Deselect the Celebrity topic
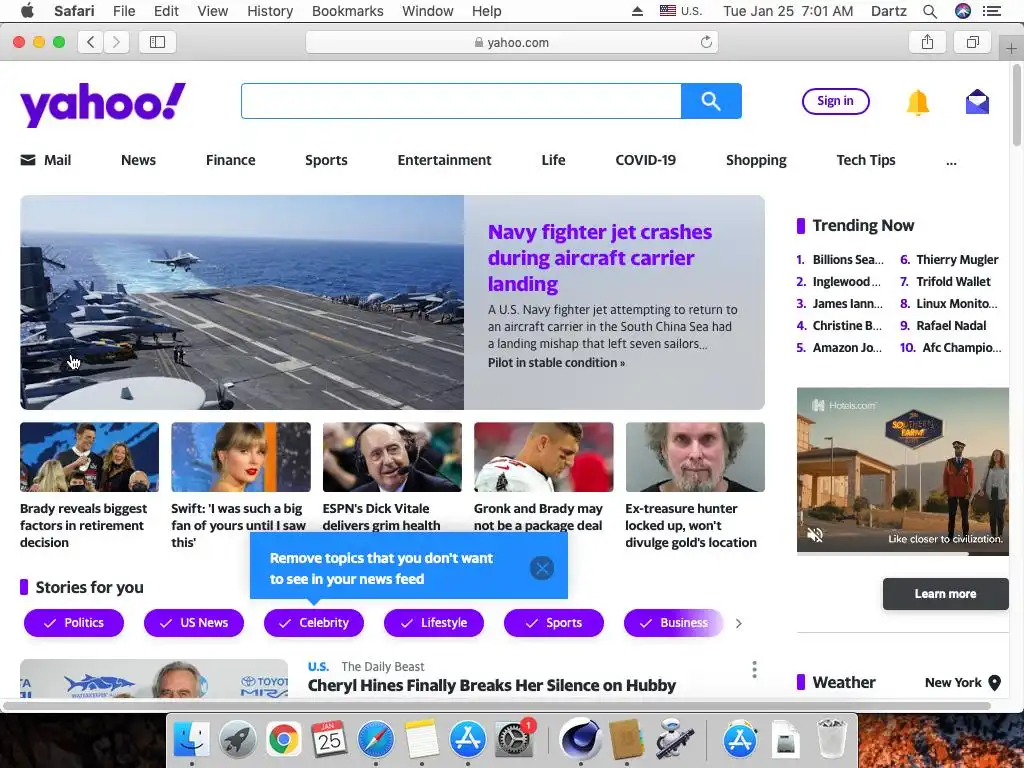The image size is (1024, 768). coord(314,623)
